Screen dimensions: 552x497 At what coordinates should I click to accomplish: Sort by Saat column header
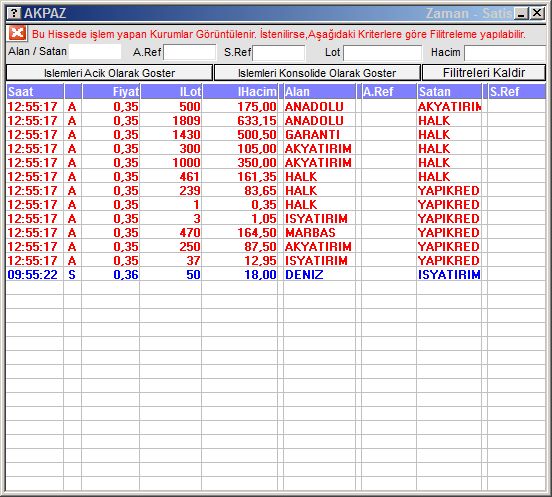(x=35, y=92)
